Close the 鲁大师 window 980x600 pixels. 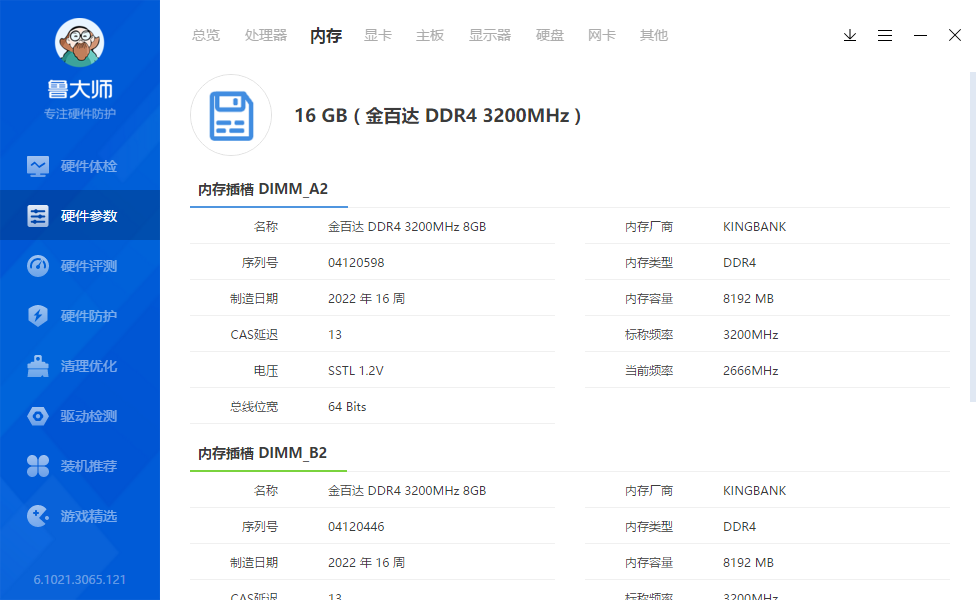(x=955, y=35)
